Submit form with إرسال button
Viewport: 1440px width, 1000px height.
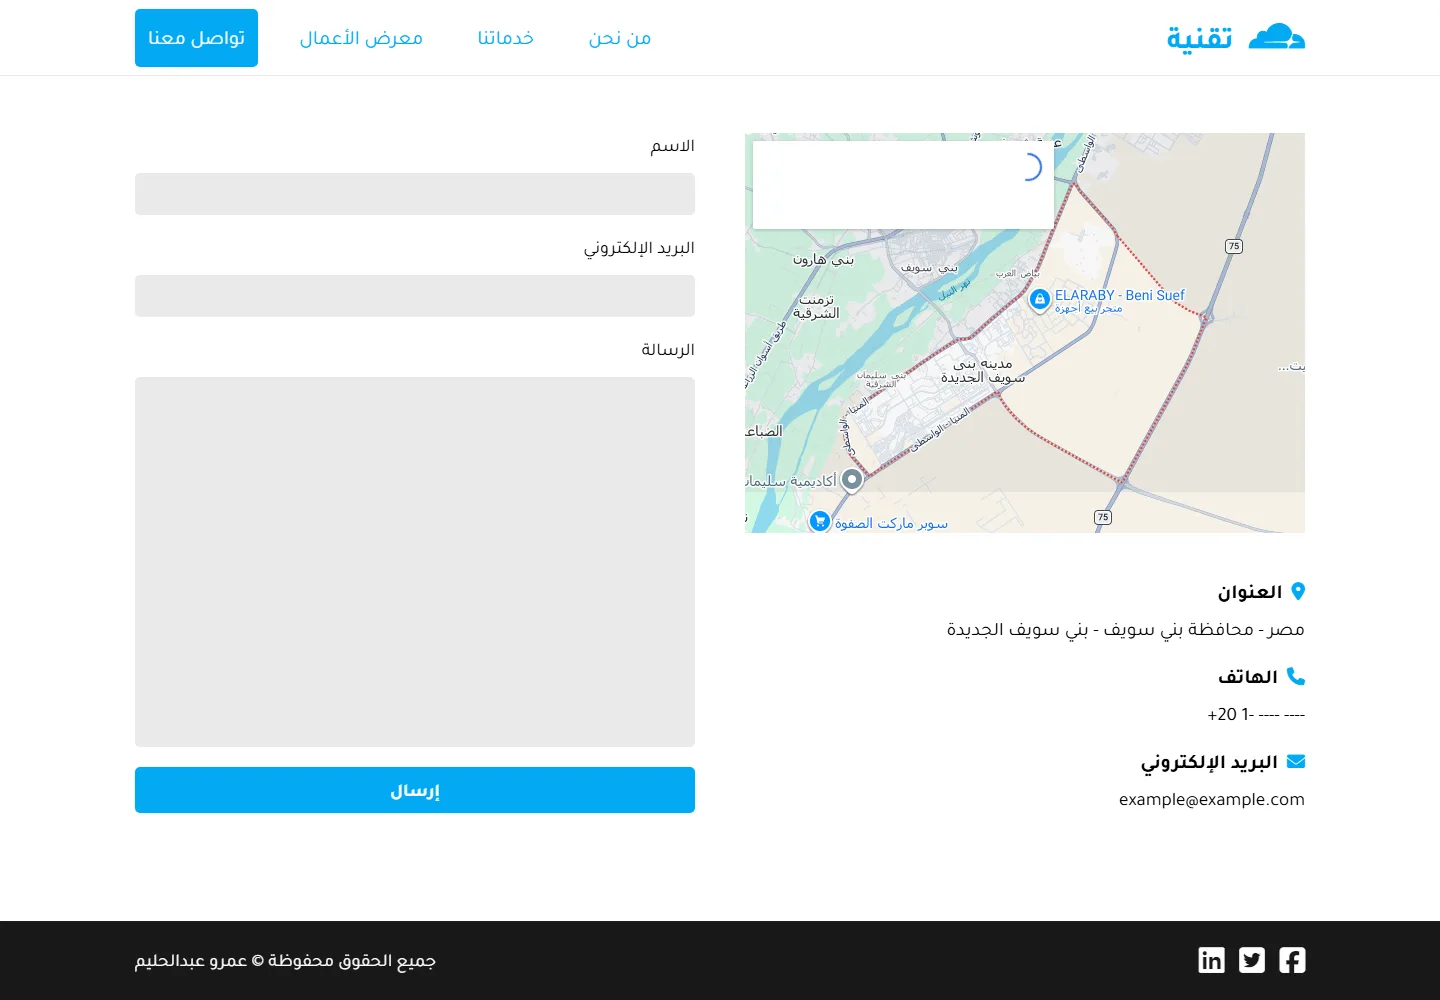[x=415, y=790]
